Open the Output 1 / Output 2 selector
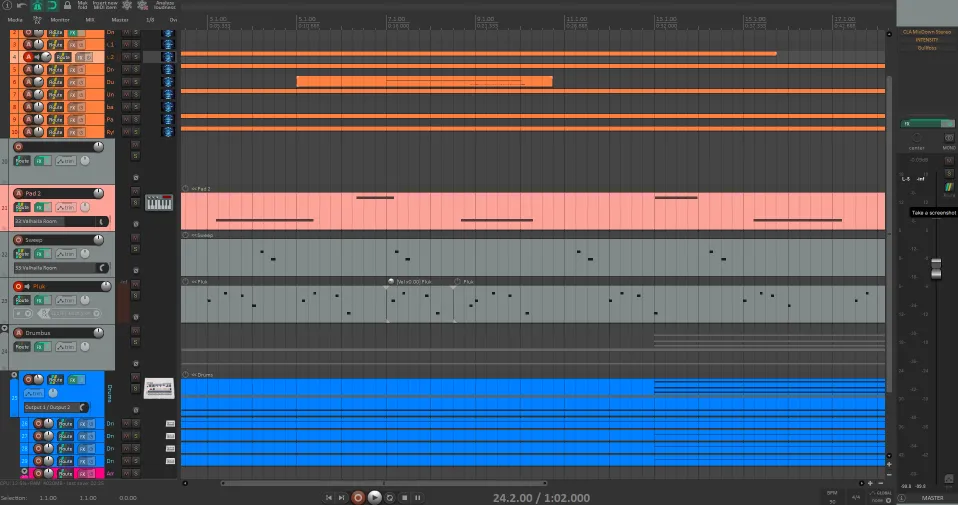This screenshot has height=505, width=958. (x=56, y=407)
